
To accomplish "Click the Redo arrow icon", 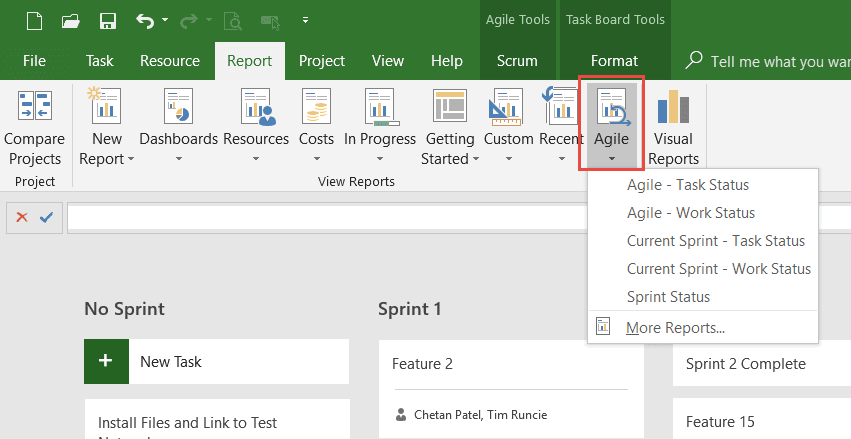I will [x=188, y=21].
